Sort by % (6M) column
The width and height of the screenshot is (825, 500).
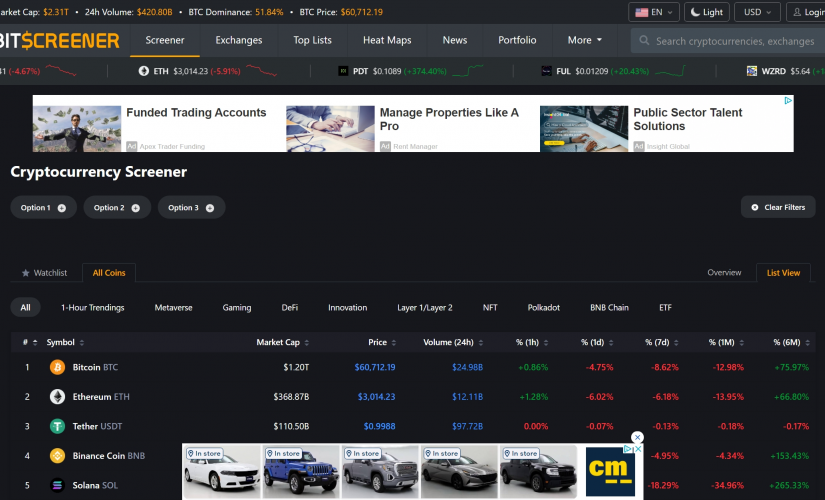pyautogui.click(x=791, y=343)
